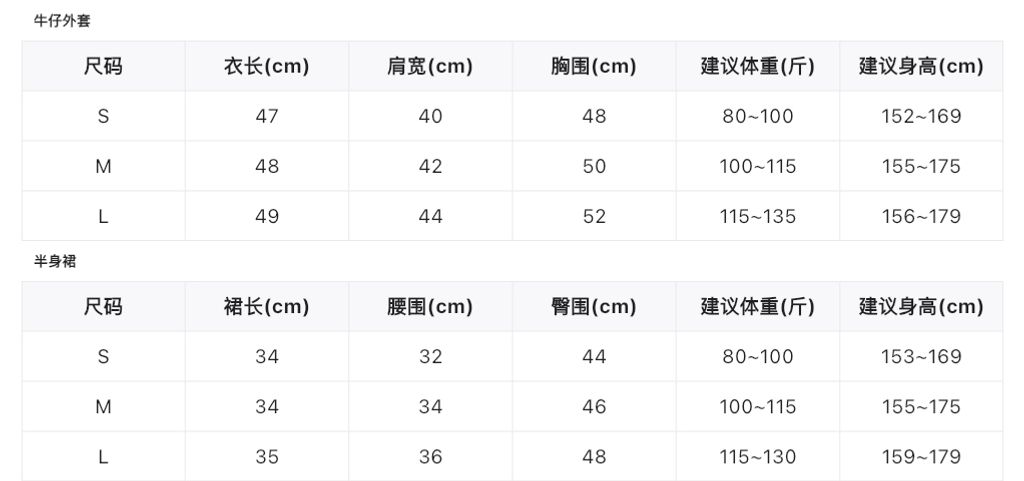1024x481 pixels.
Task: Click skirt weight cell 115~130
Action: coord(758,457)
